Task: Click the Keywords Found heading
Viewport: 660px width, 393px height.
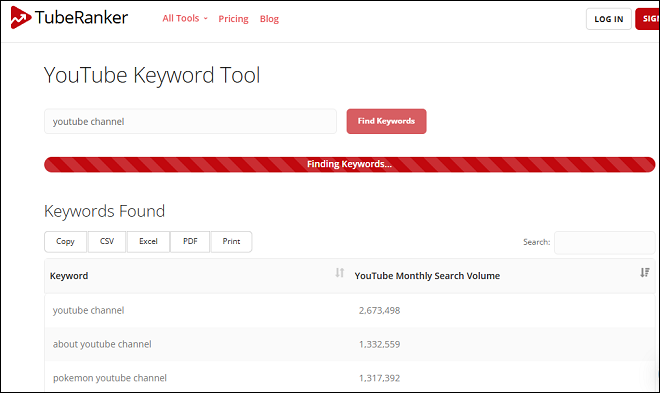Action: coord(104,211)
